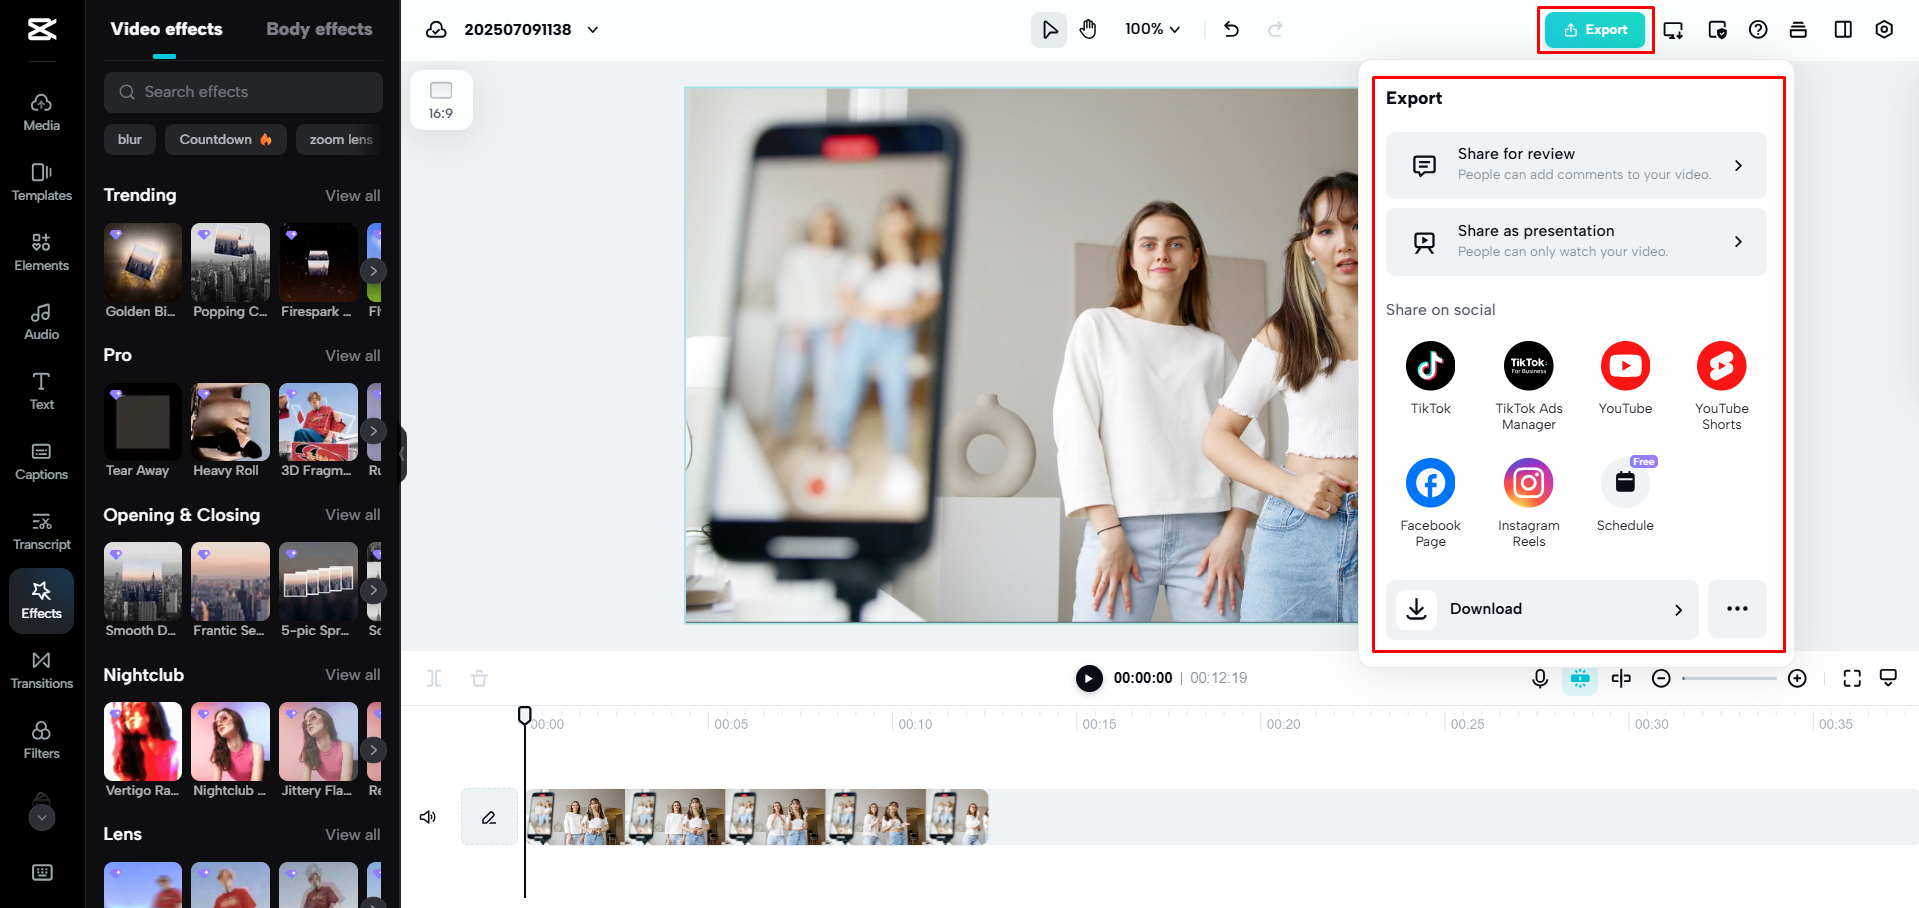Viewport: 1919px width, 908px height.
Task: Open the Download export option
Action: click(1540, 609)
